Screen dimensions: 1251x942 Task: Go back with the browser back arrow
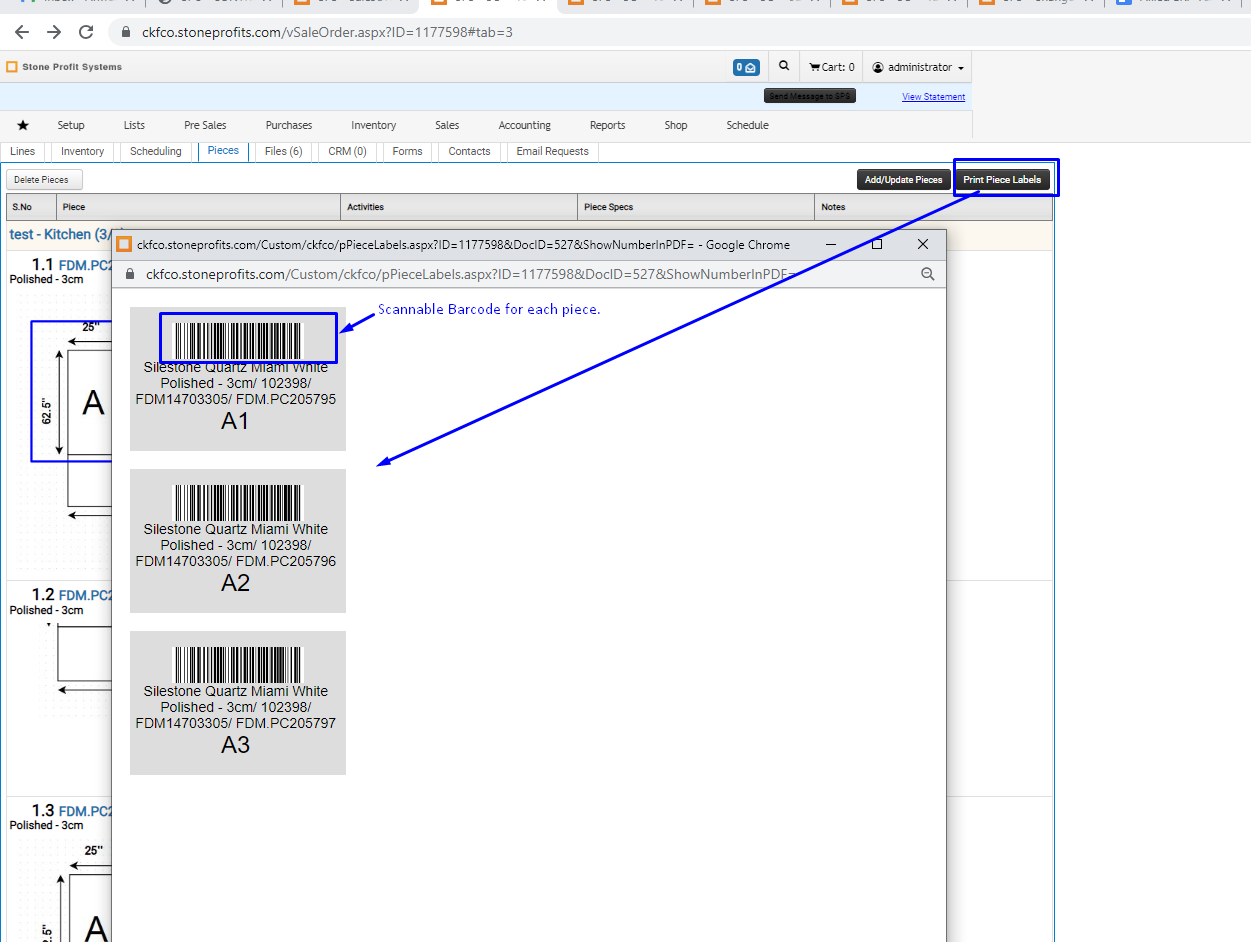tap(22, 32)
